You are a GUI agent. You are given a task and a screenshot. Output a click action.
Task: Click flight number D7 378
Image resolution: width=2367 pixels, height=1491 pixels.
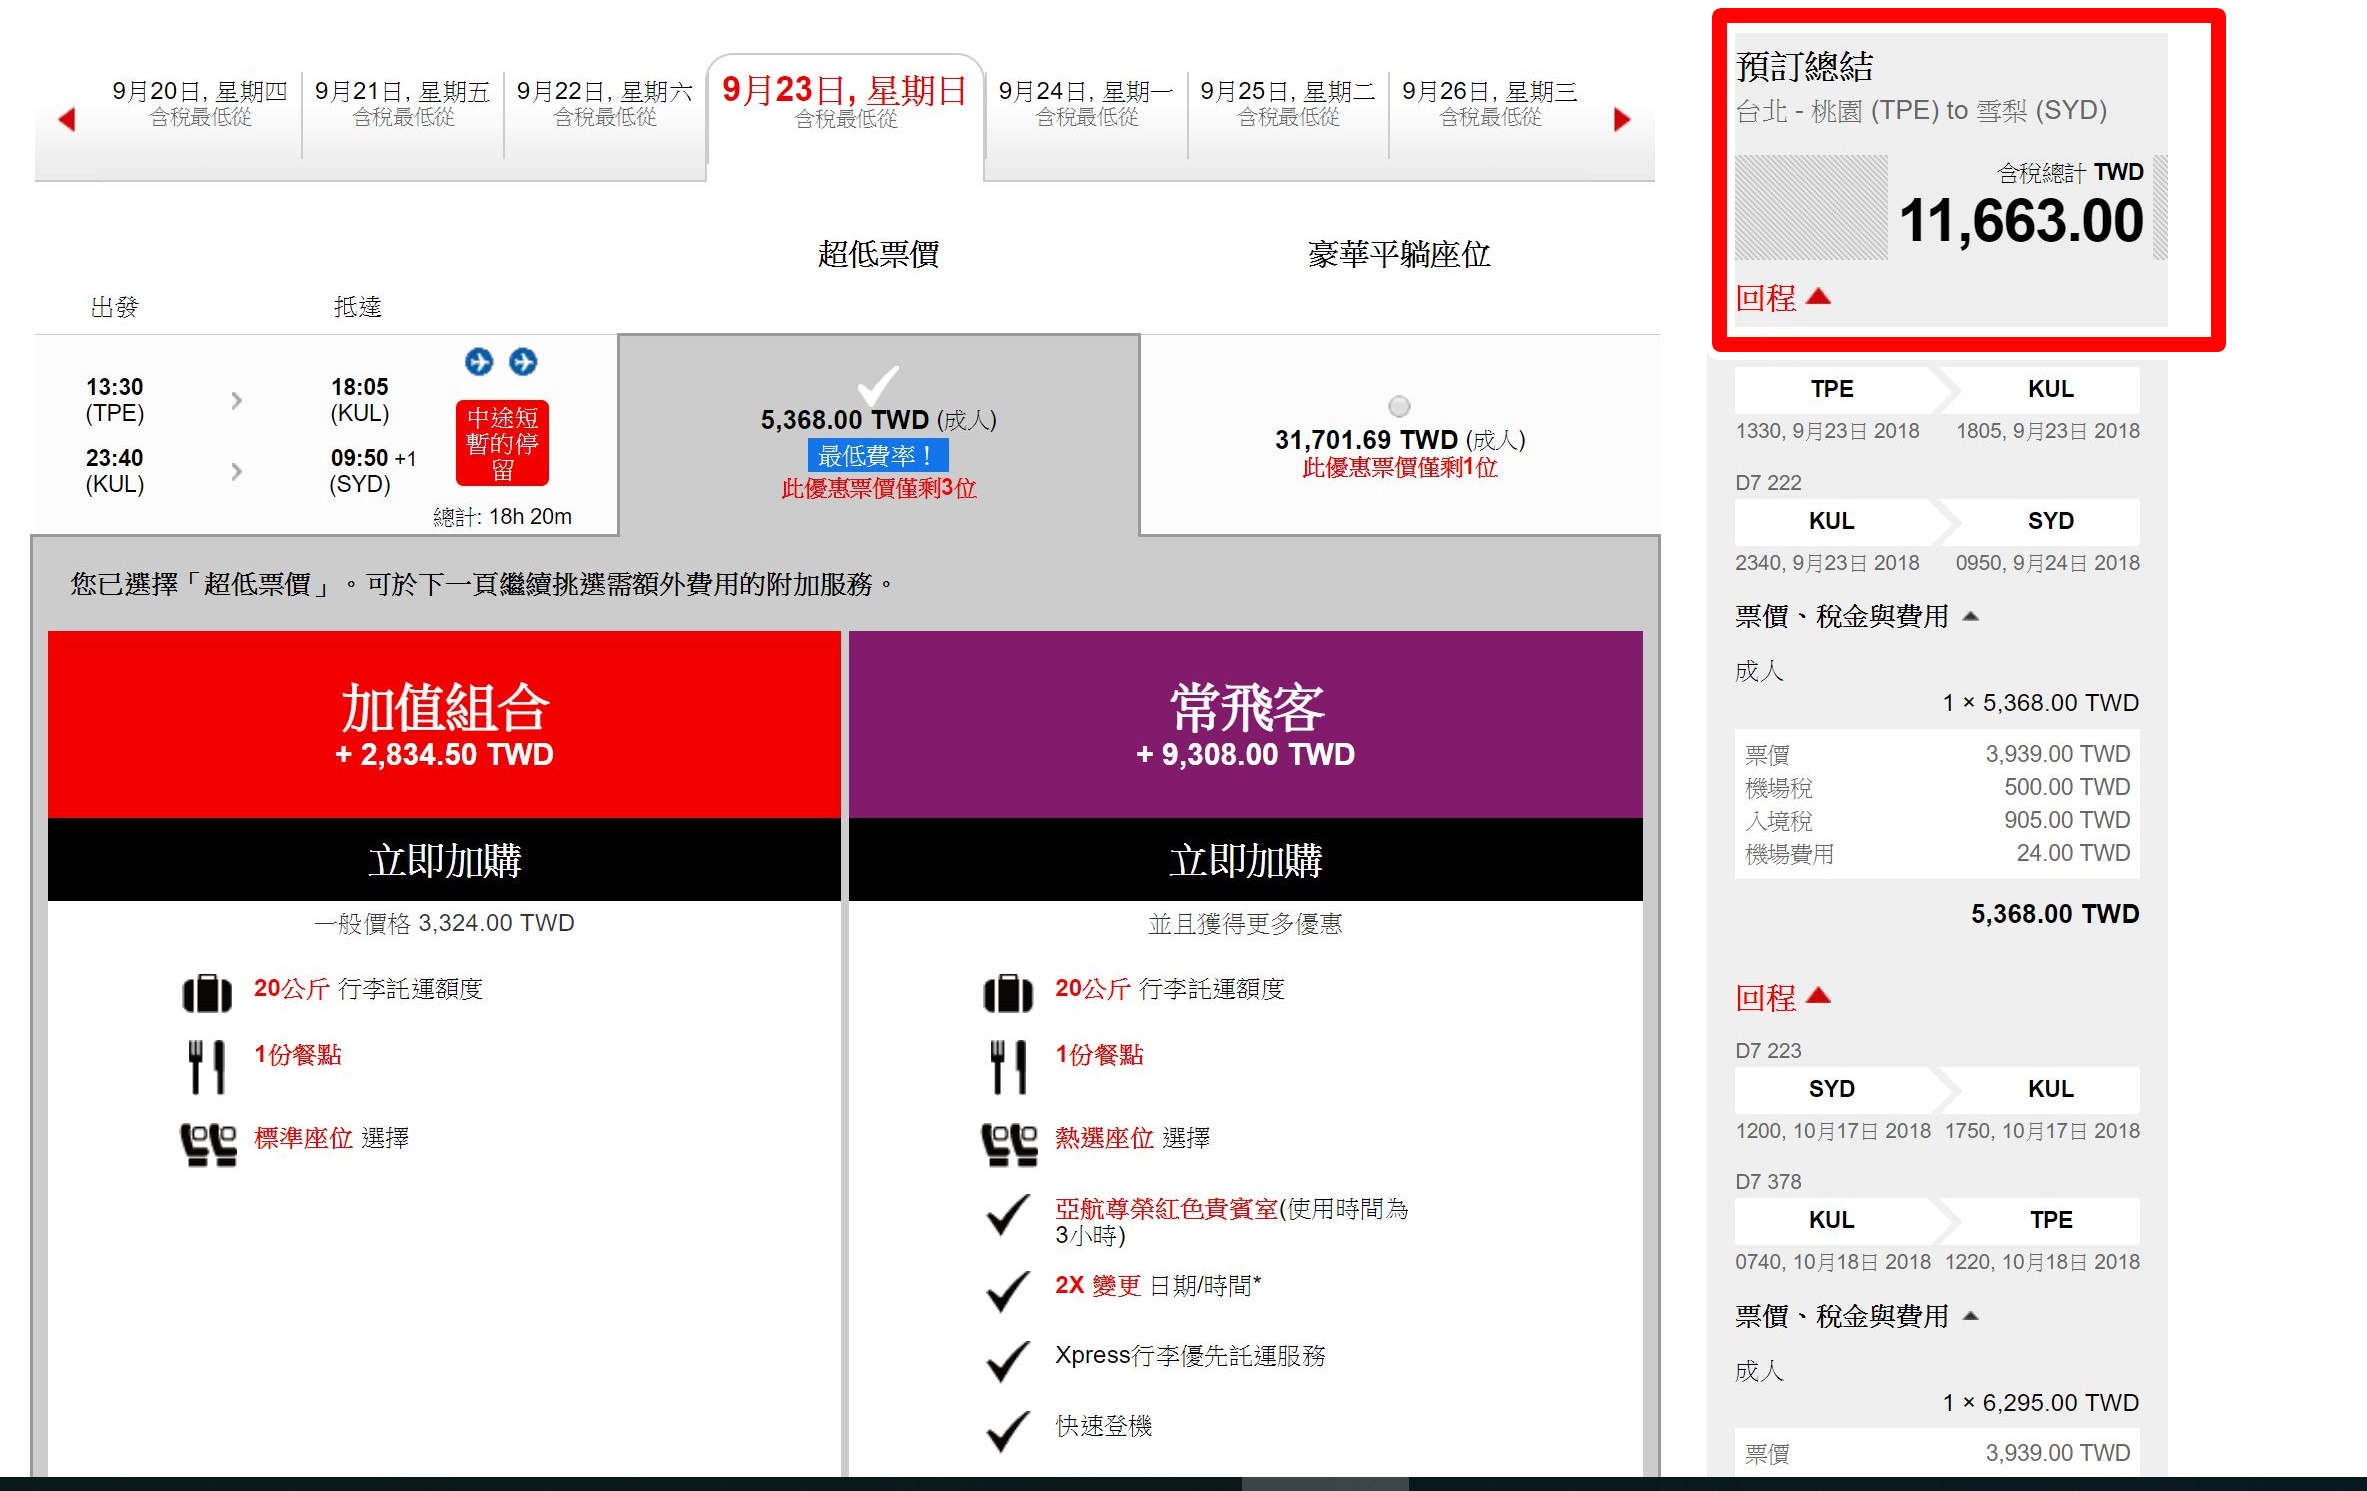click(x=1768, y=1182)
